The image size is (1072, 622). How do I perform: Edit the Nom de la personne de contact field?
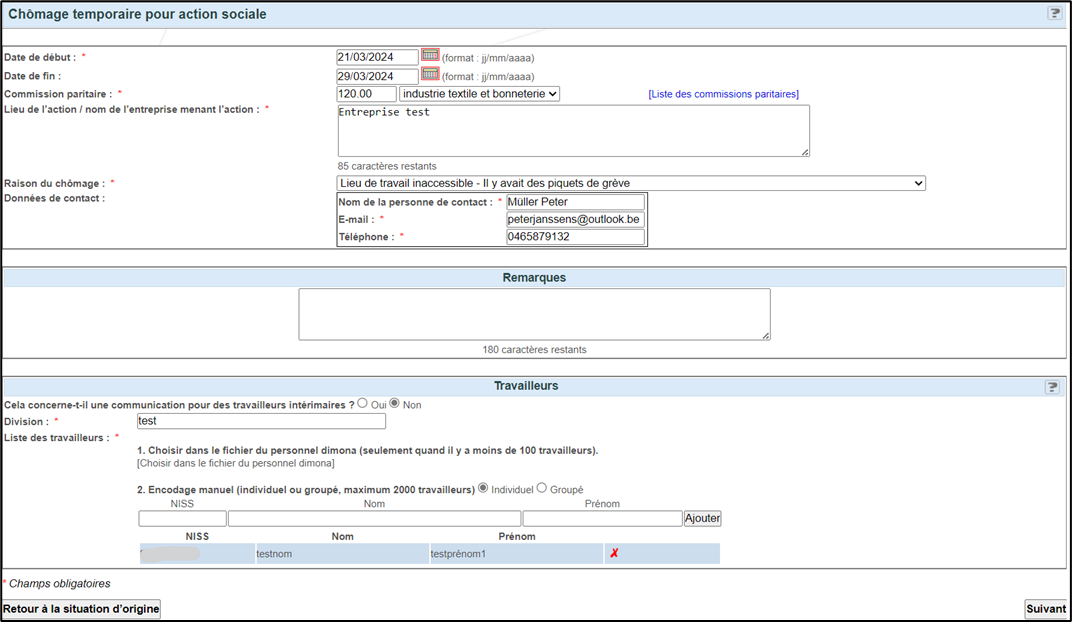point(575,202)
